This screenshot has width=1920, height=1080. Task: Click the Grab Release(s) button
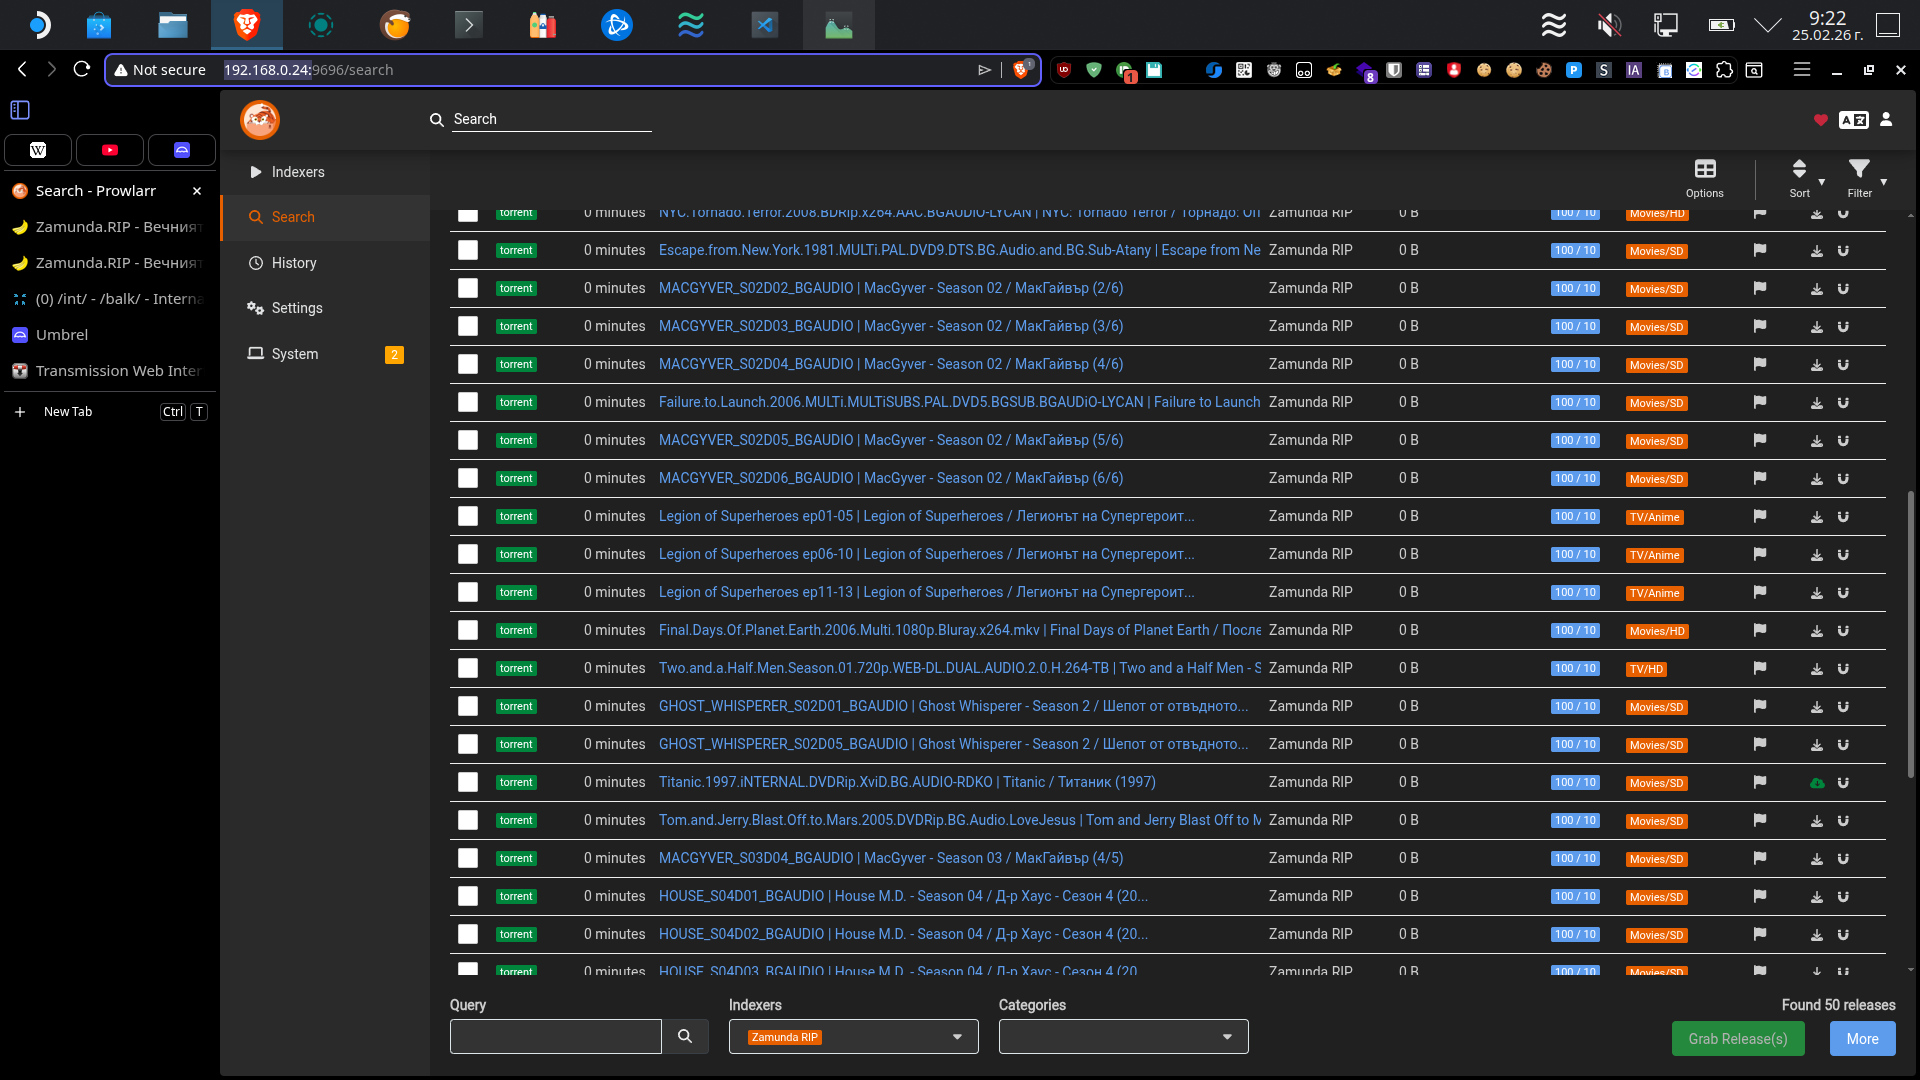point(1737,1039)
